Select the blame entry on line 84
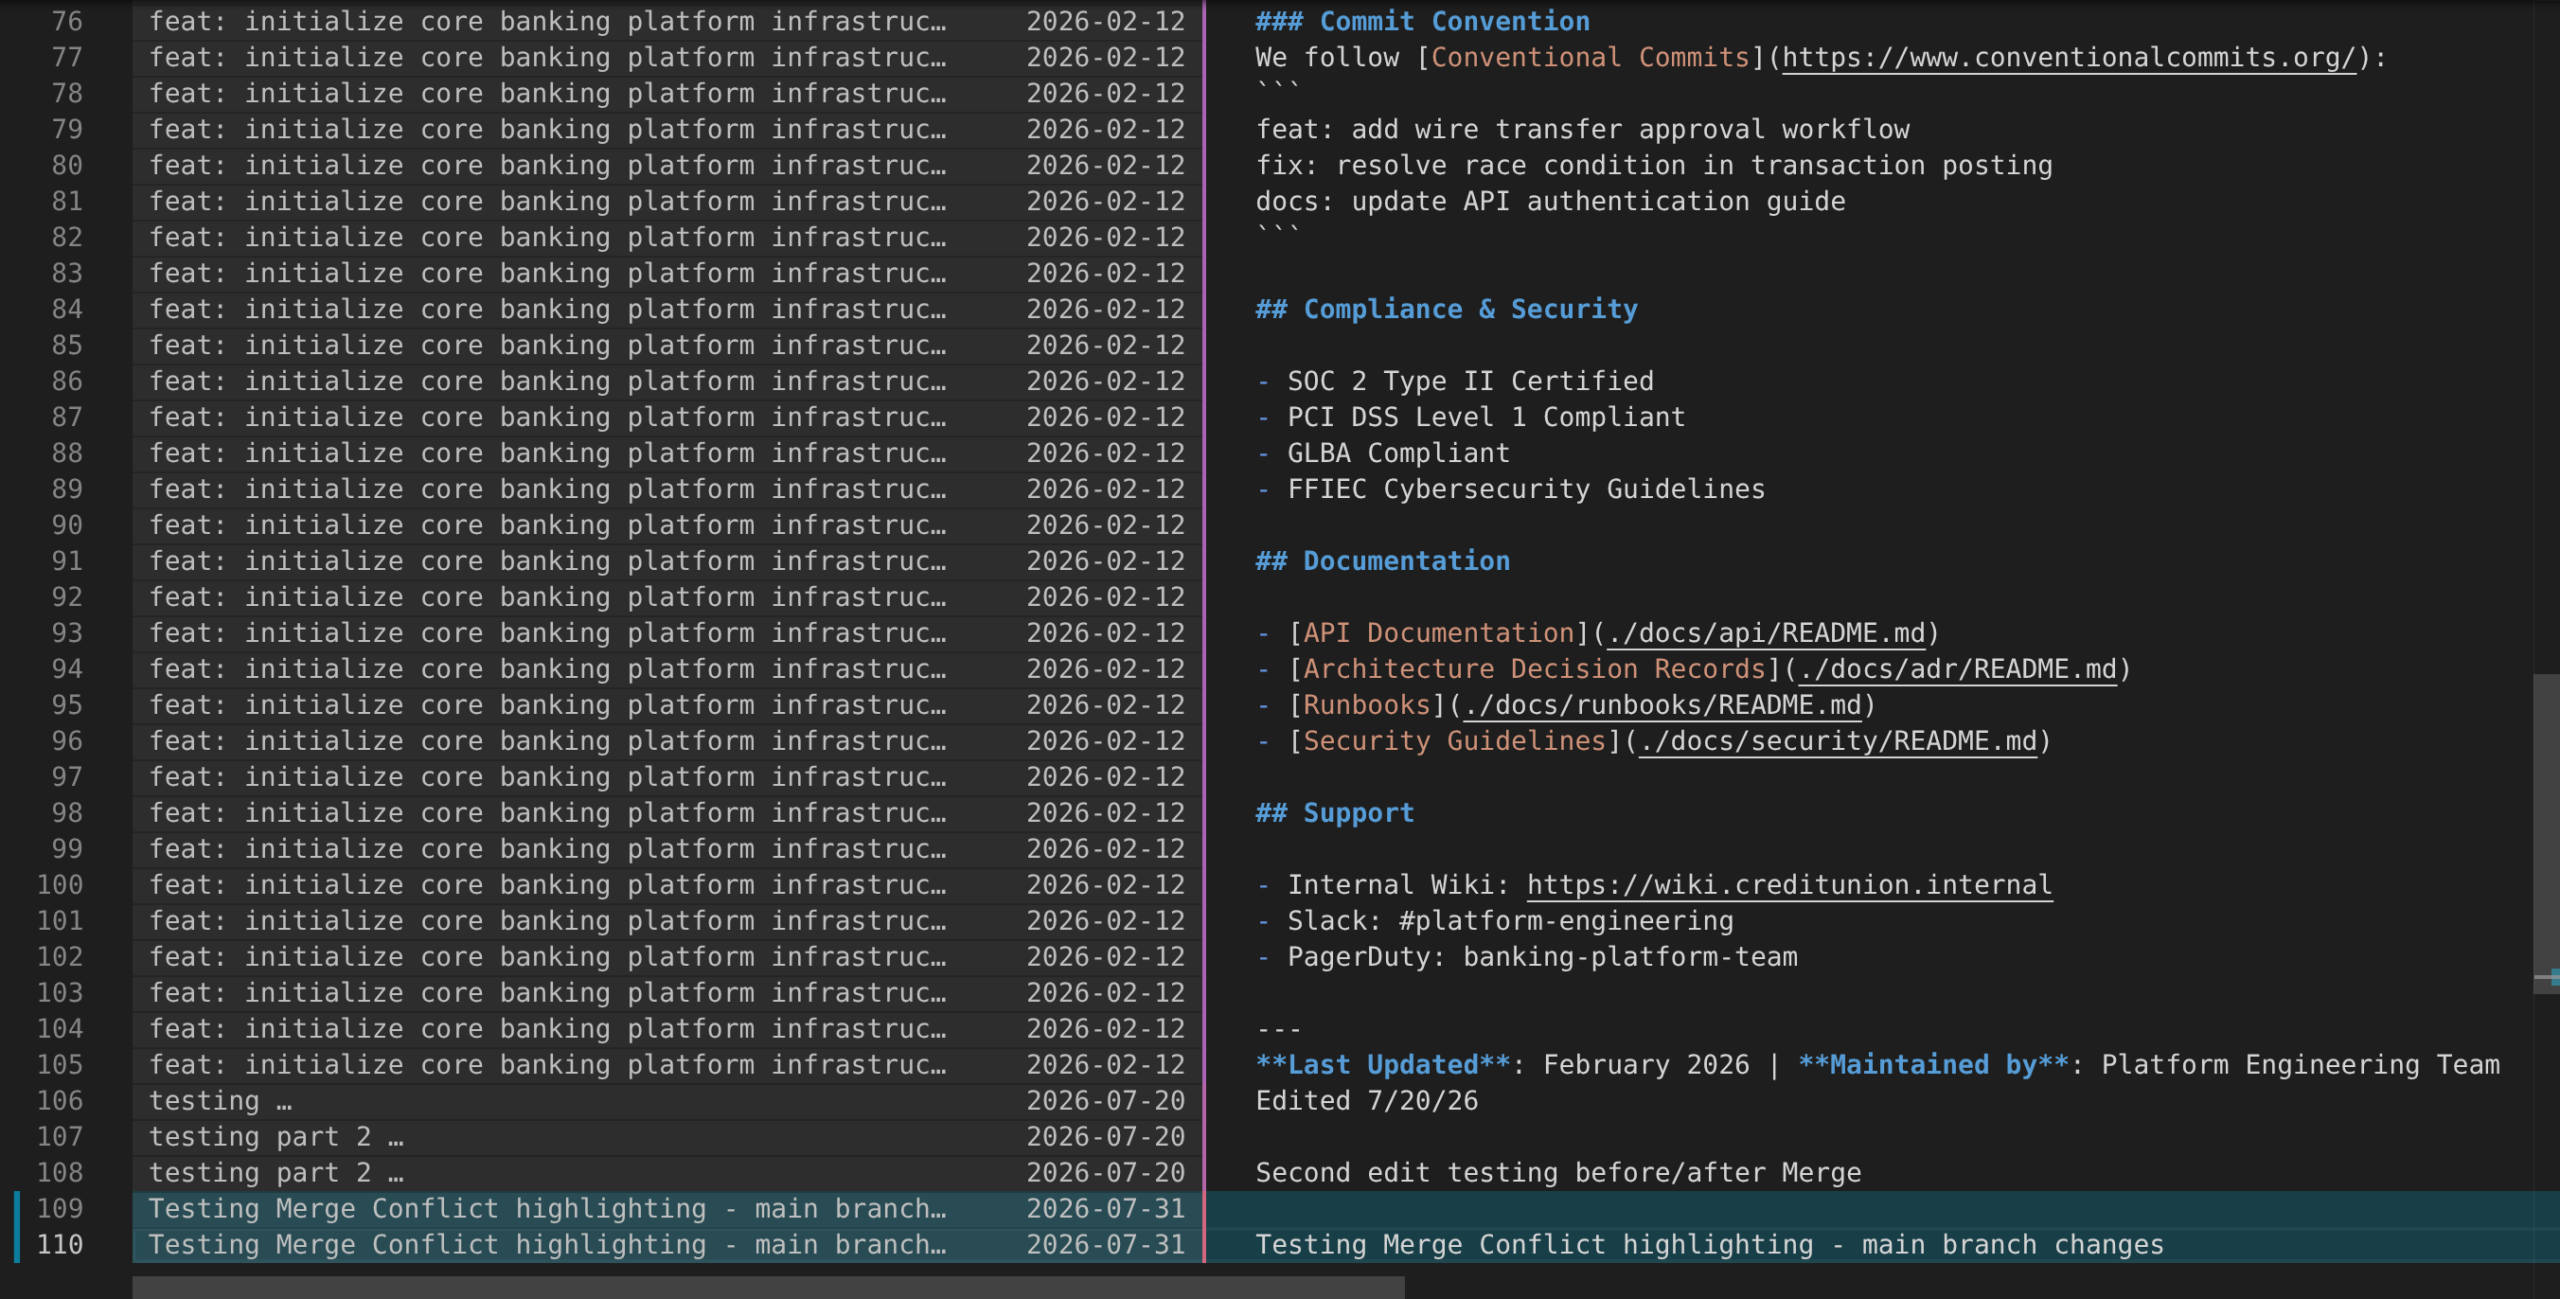This screenshot has height=1299, width=2560. coord(667,310)
